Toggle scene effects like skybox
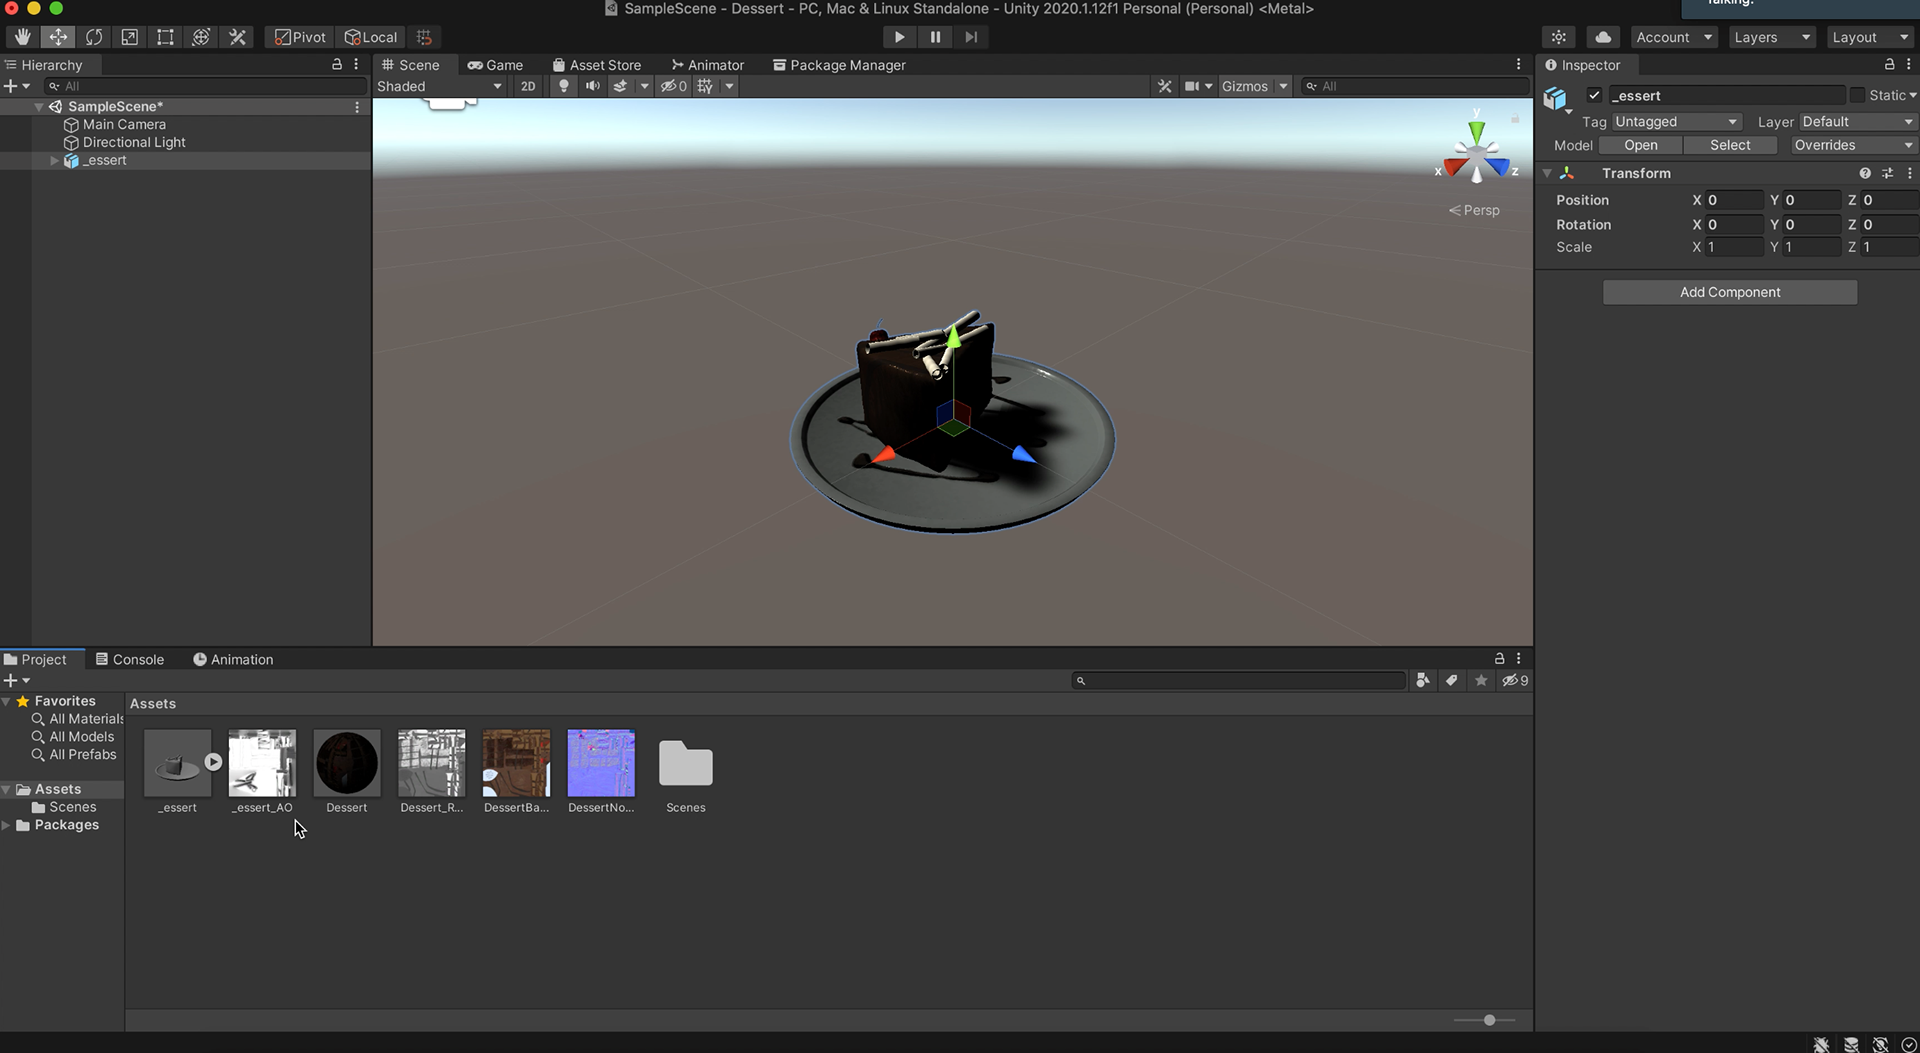 click(x=620, y=86)
